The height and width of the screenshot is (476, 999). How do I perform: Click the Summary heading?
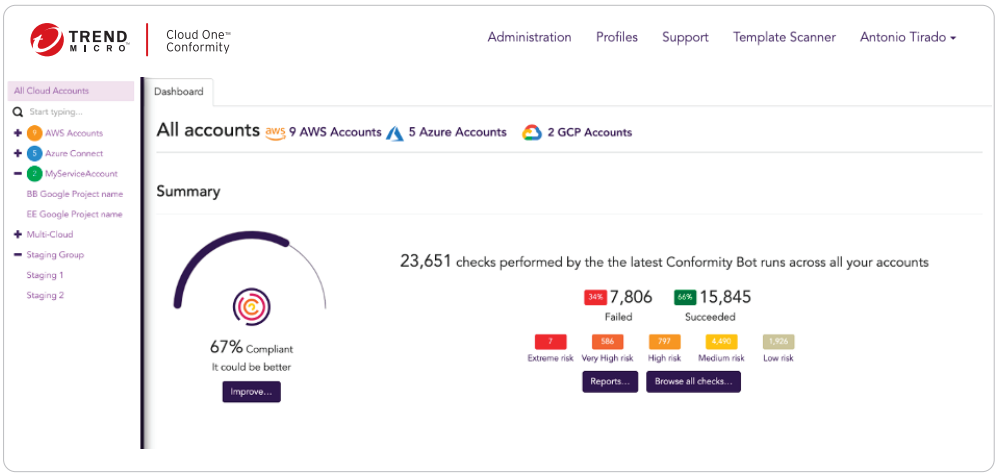pos(189,192)
